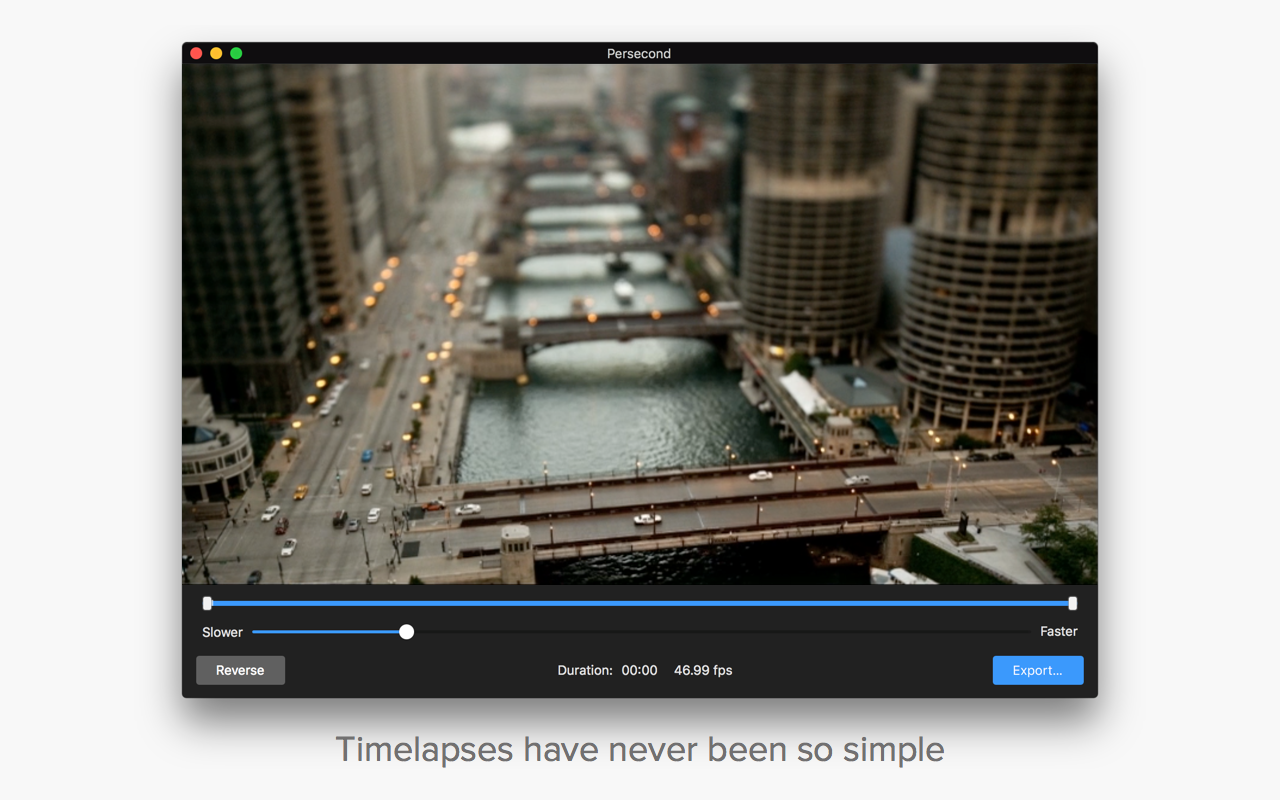Click the Slower label

click(x=222, y=632)
